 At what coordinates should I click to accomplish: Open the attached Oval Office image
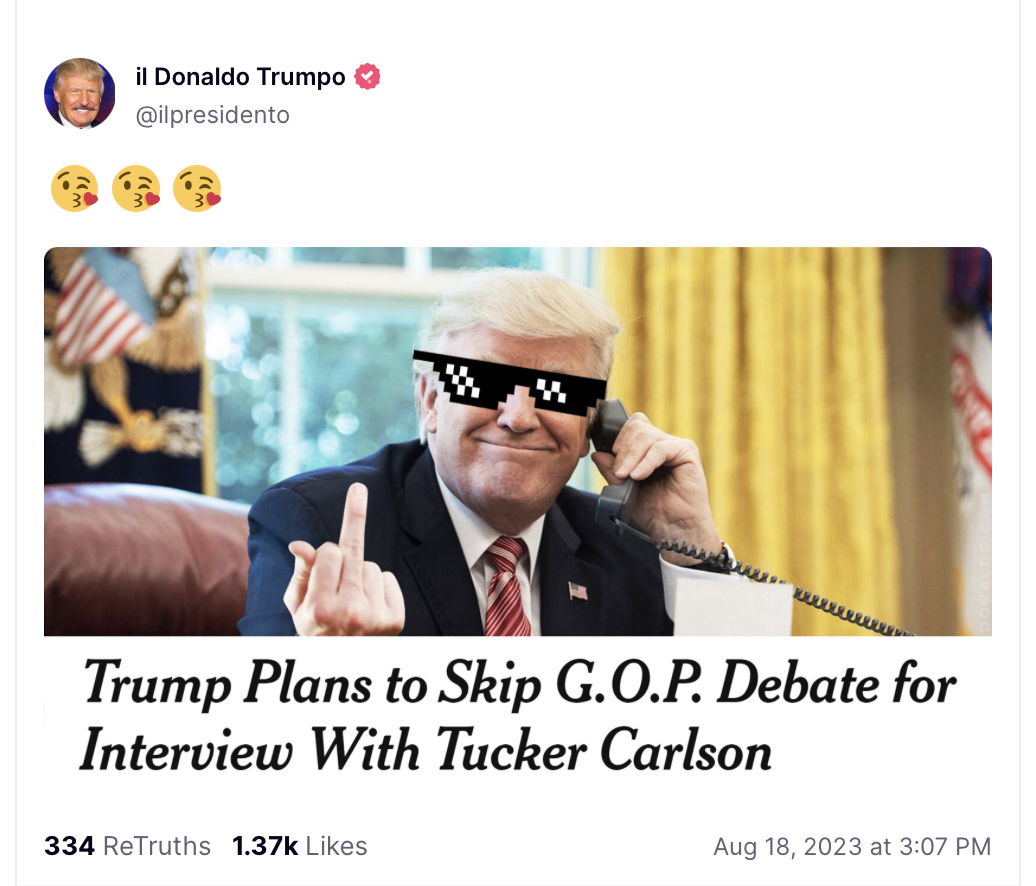(x=518, y=441)
